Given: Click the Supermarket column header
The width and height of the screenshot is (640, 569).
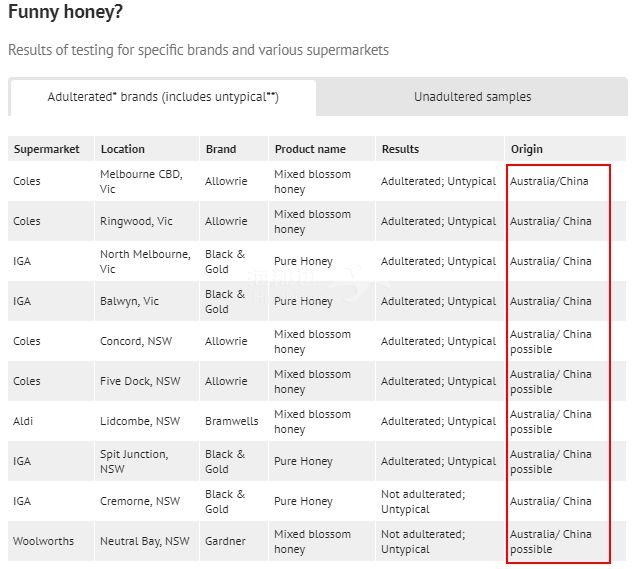Looking at the screenshot, I should coord(47,149).
